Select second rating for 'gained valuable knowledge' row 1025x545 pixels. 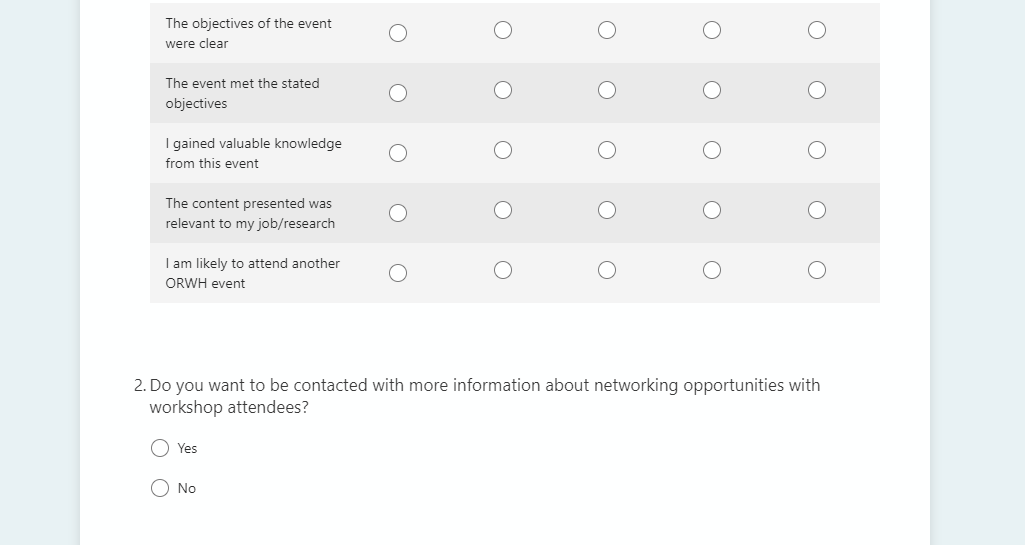(x=503, y=150)
